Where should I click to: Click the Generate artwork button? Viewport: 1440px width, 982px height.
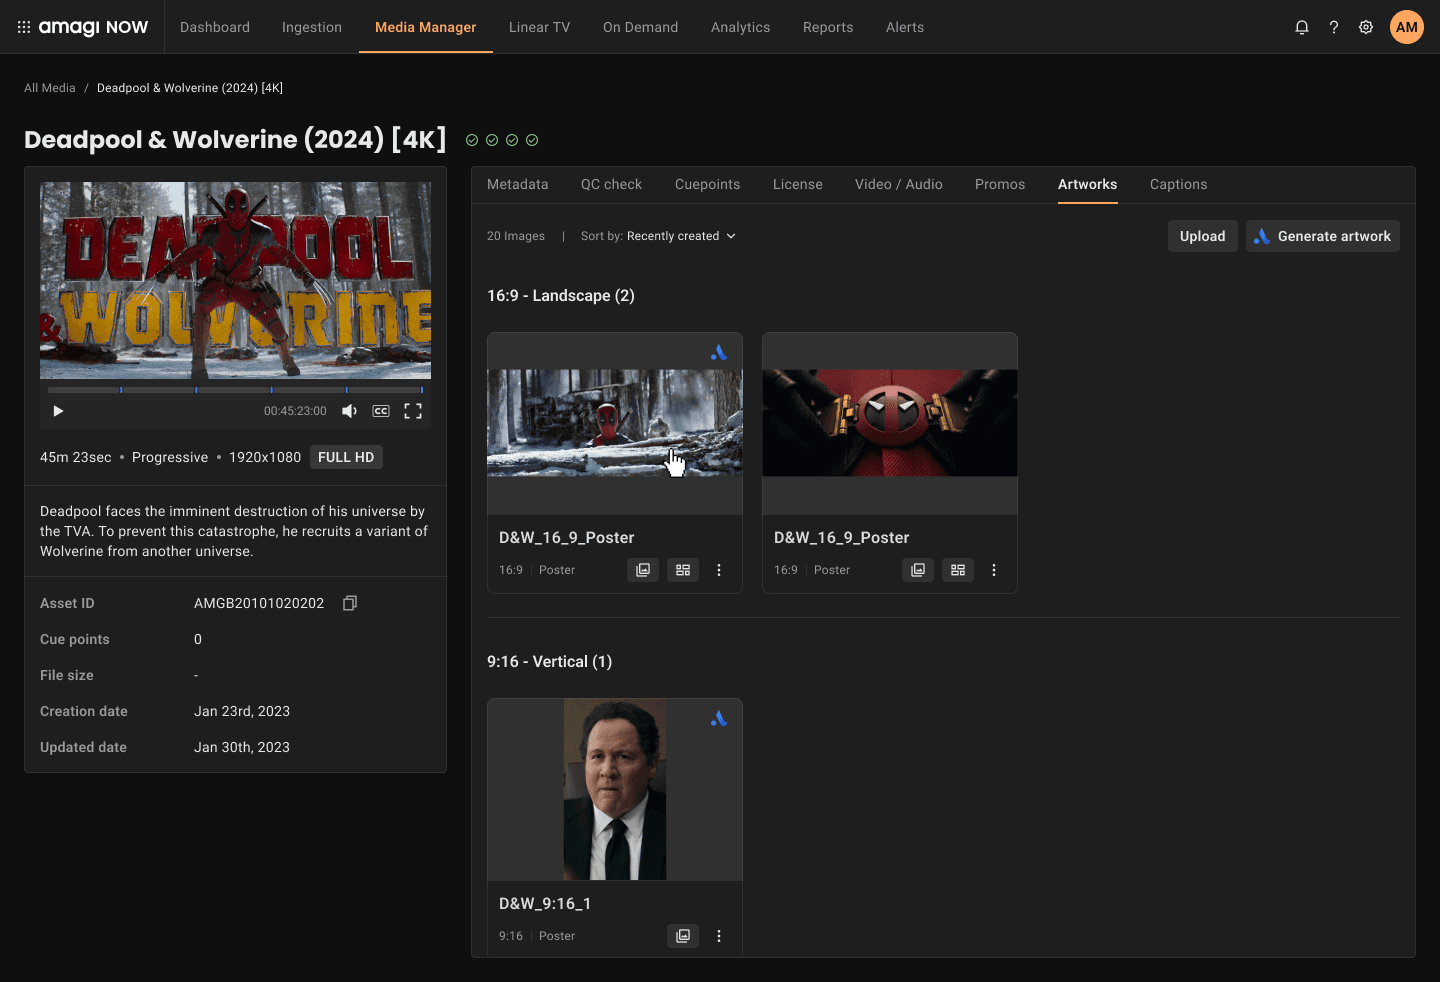click(1322, 236)
